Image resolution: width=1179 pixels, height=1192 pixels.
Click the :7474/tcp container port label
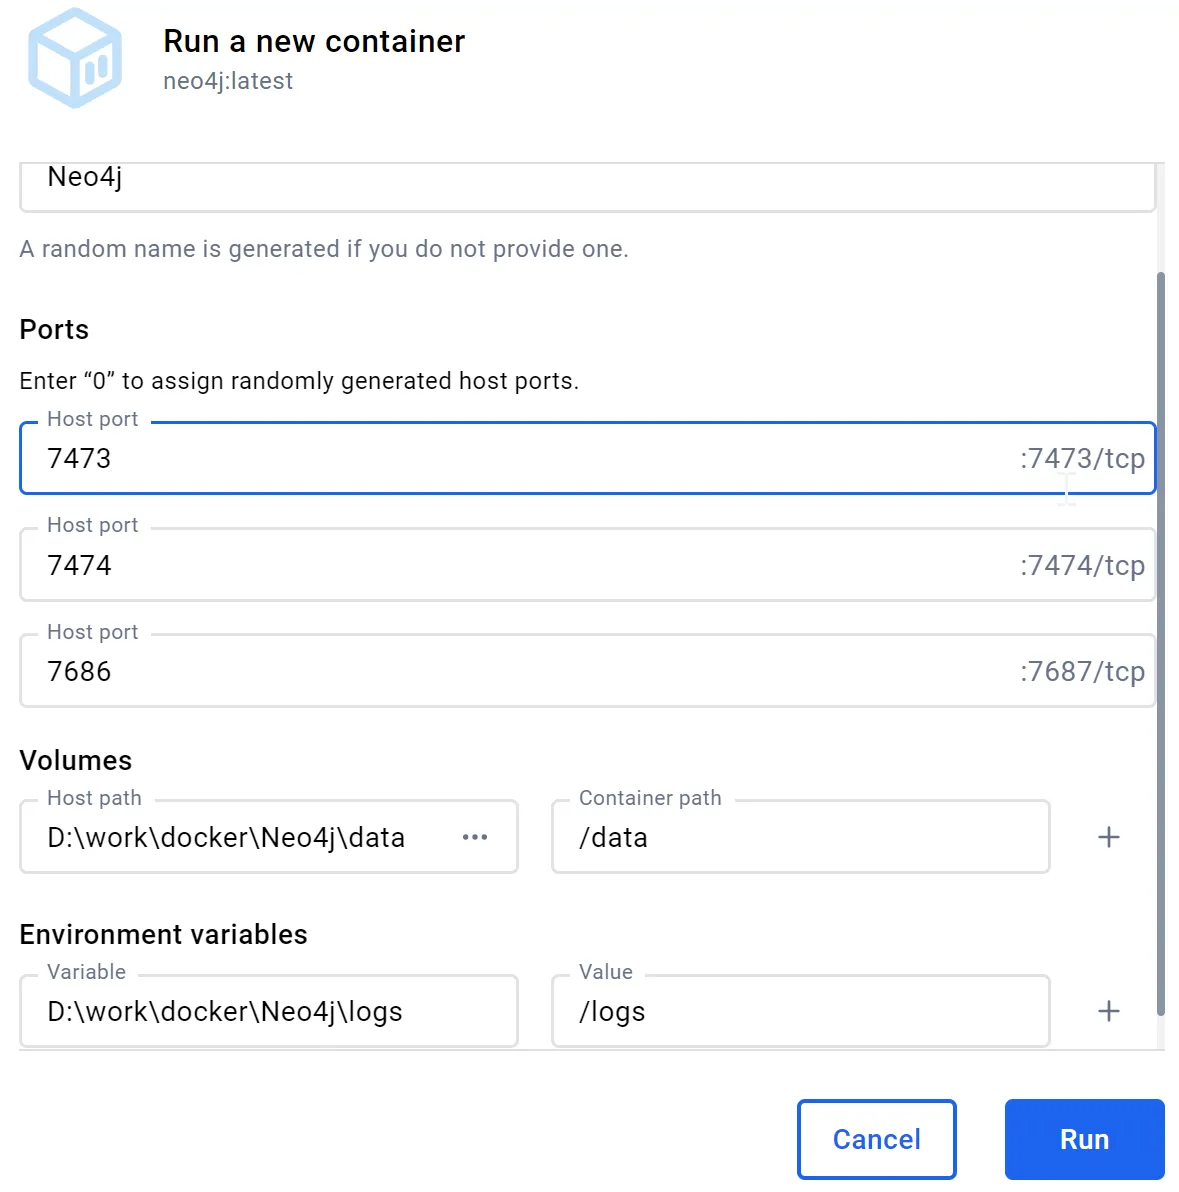click(1082, 566)
